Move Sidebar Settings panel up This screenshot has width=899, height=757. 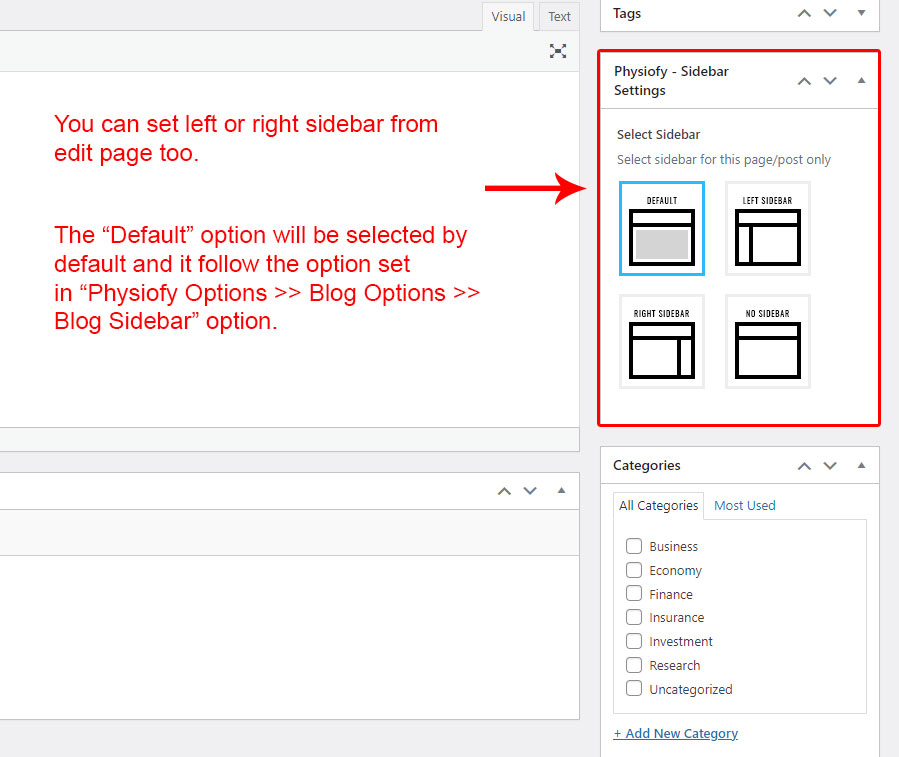pyautogui.click(x=804, y=81)
